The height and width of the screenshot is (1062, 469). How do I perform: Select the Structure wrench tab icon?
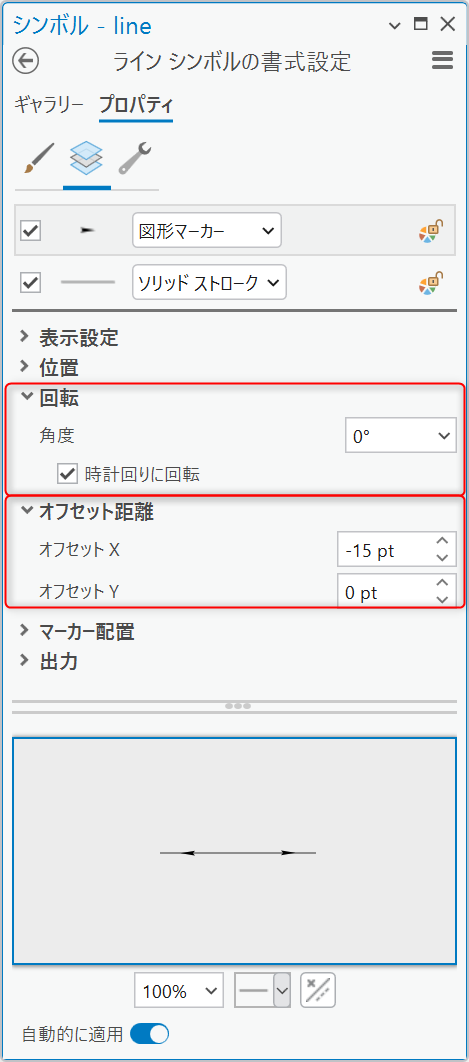pyautogui.click(x=135, y=158)
